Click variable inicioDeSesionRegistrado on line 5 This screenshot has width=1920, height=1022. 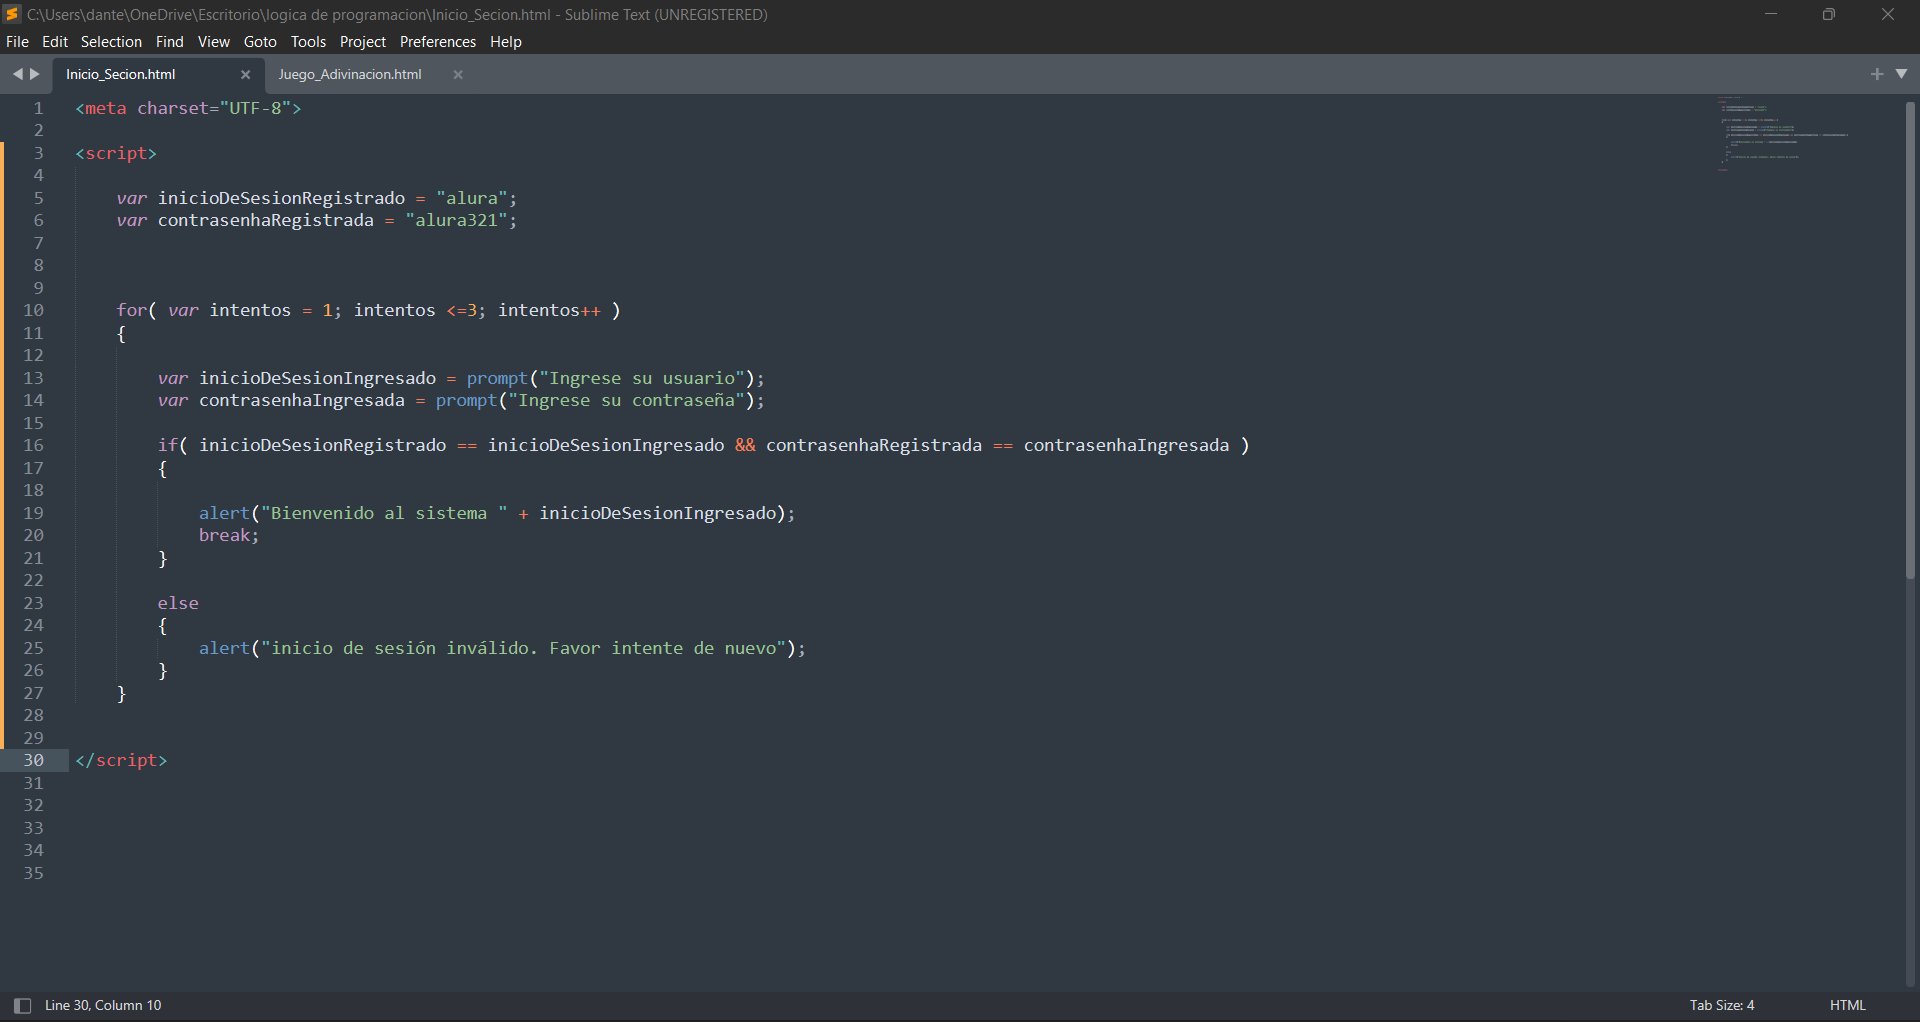point(281,198)
